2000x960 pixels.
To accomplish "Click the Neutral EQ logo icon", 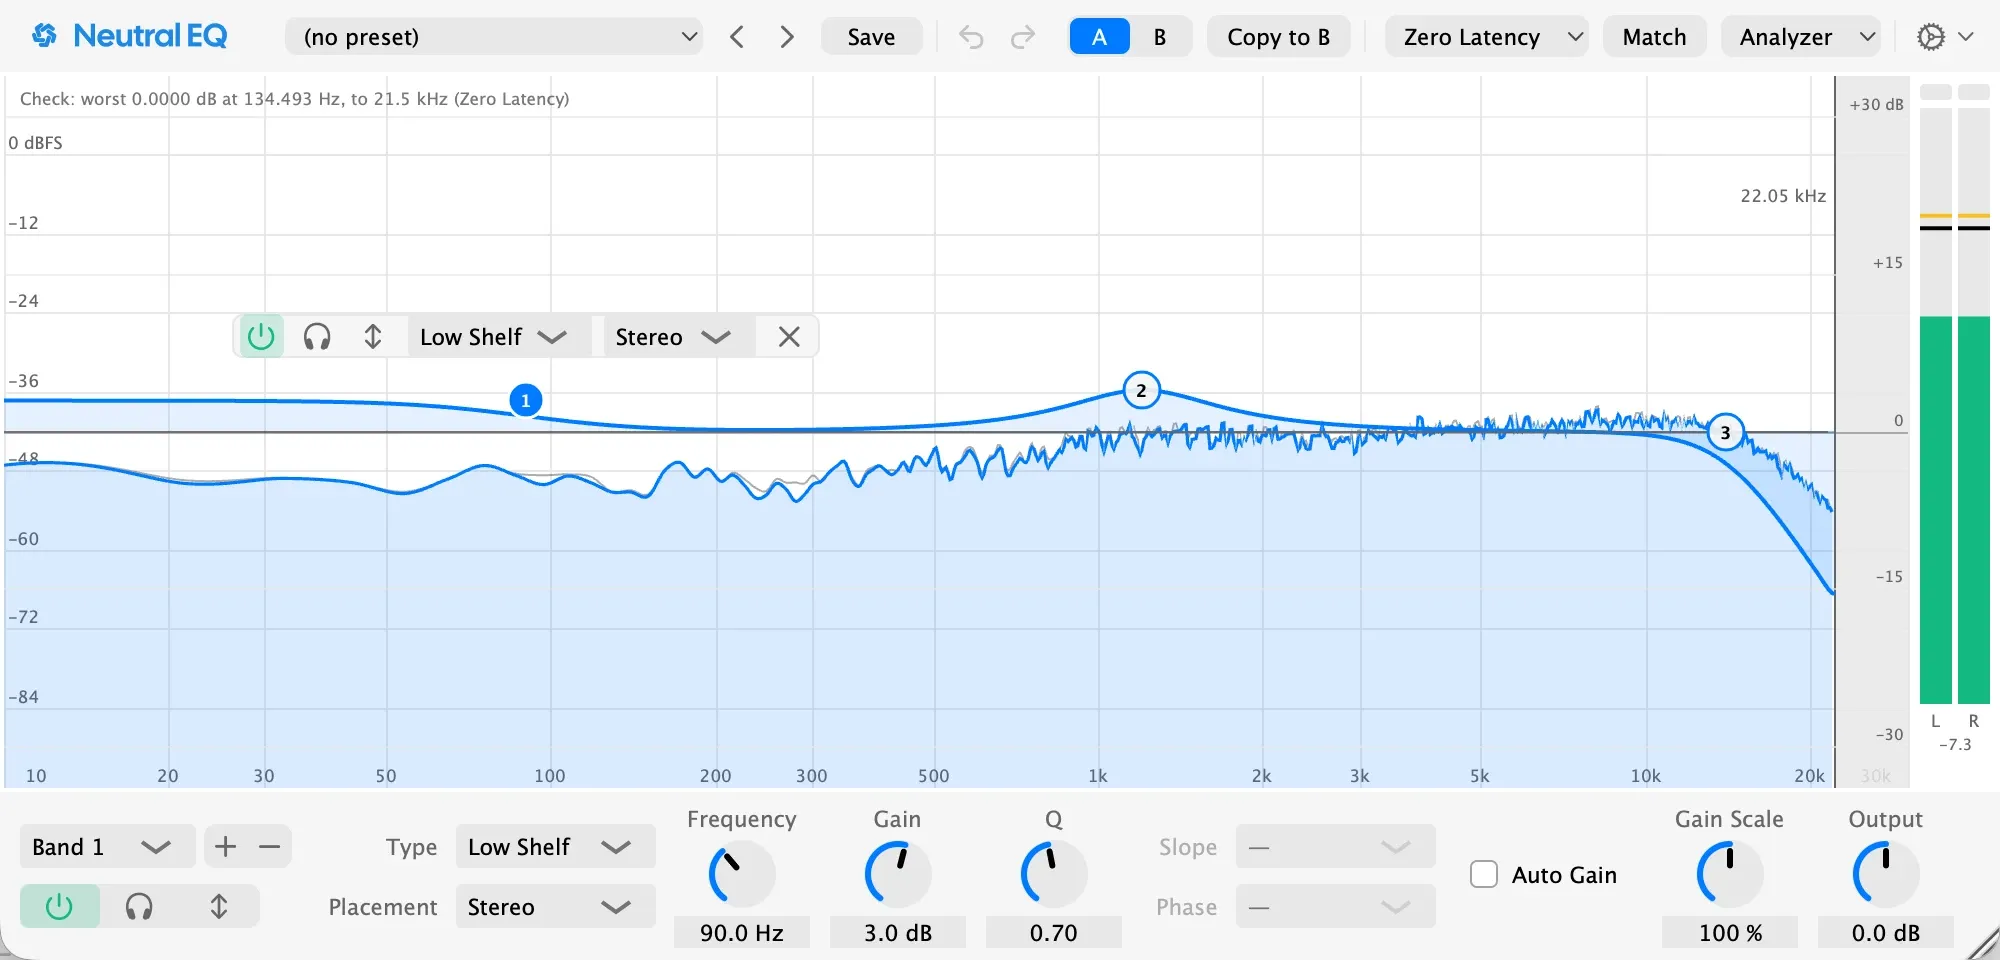I will coord(45,36).
